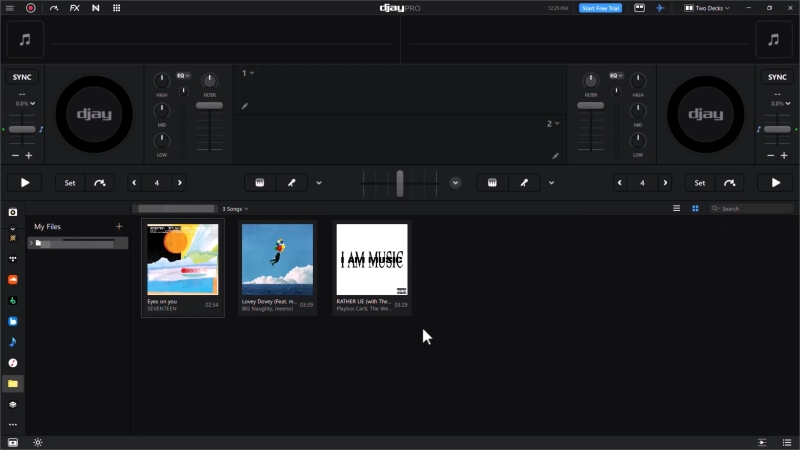Viewport: 800px width, 450px height.
Task: Add a folder with My Files plus
Action: click(x=119, y=226)
